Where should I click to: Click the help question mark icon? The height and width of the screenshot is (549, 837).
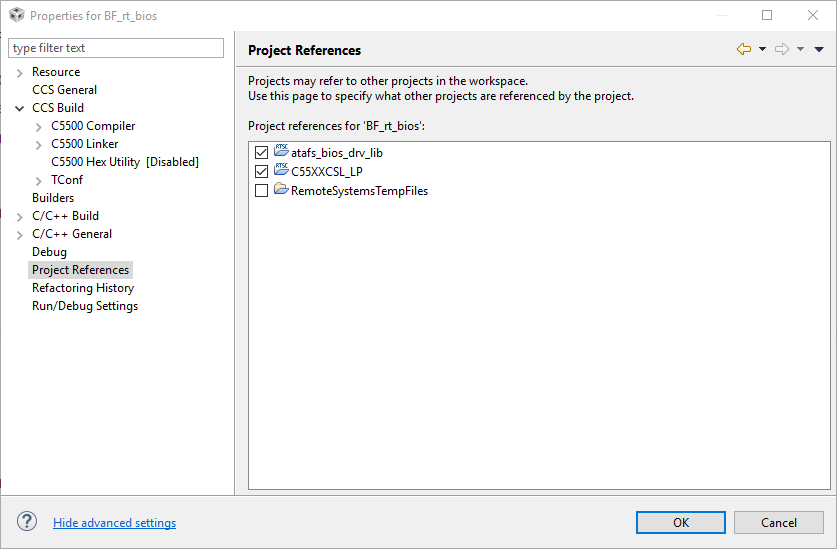[27, 522]
